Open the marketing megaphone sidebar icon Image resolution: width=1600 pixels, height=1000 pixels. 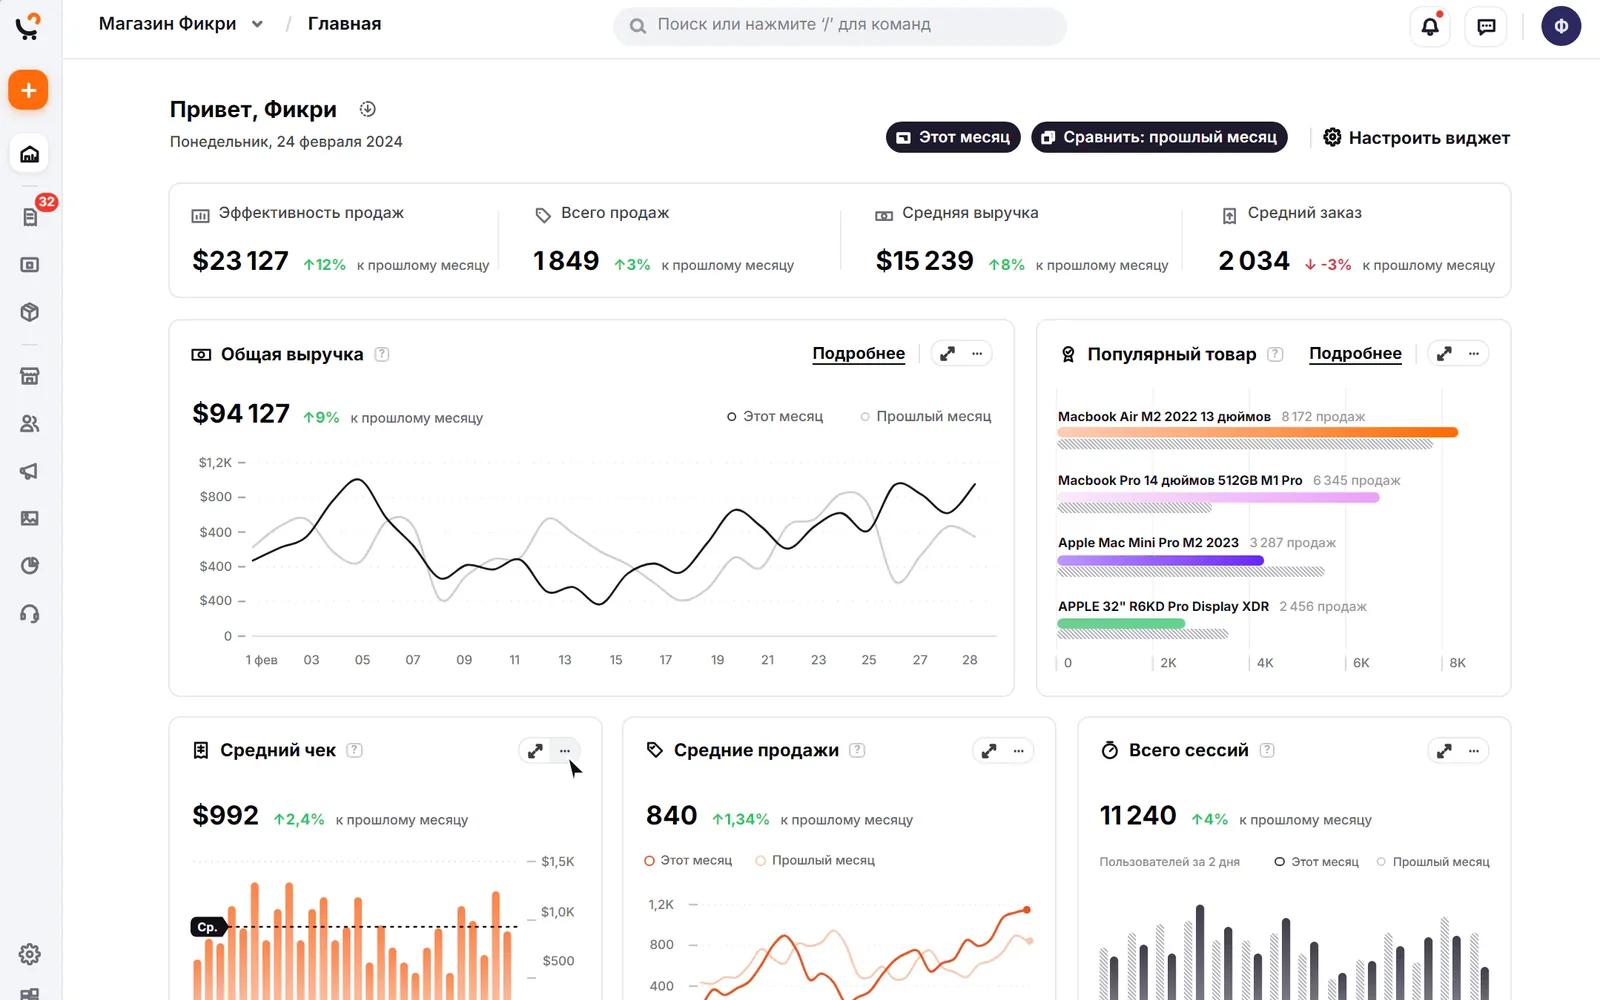30,471
